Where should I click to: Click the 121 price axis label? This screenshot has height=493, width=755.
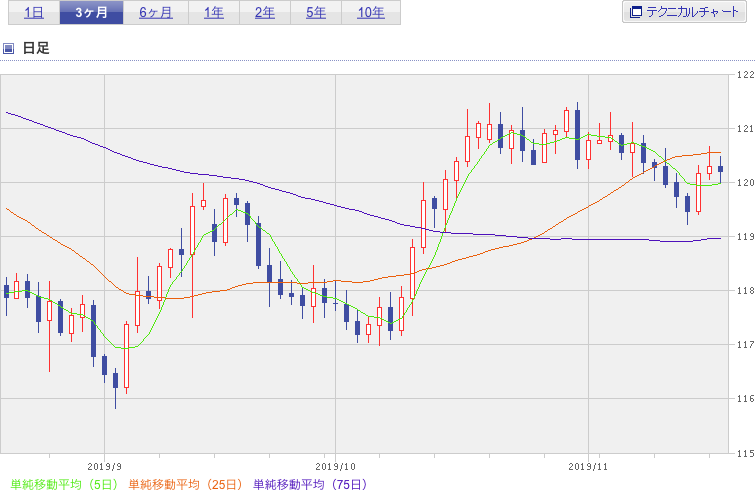745,129
